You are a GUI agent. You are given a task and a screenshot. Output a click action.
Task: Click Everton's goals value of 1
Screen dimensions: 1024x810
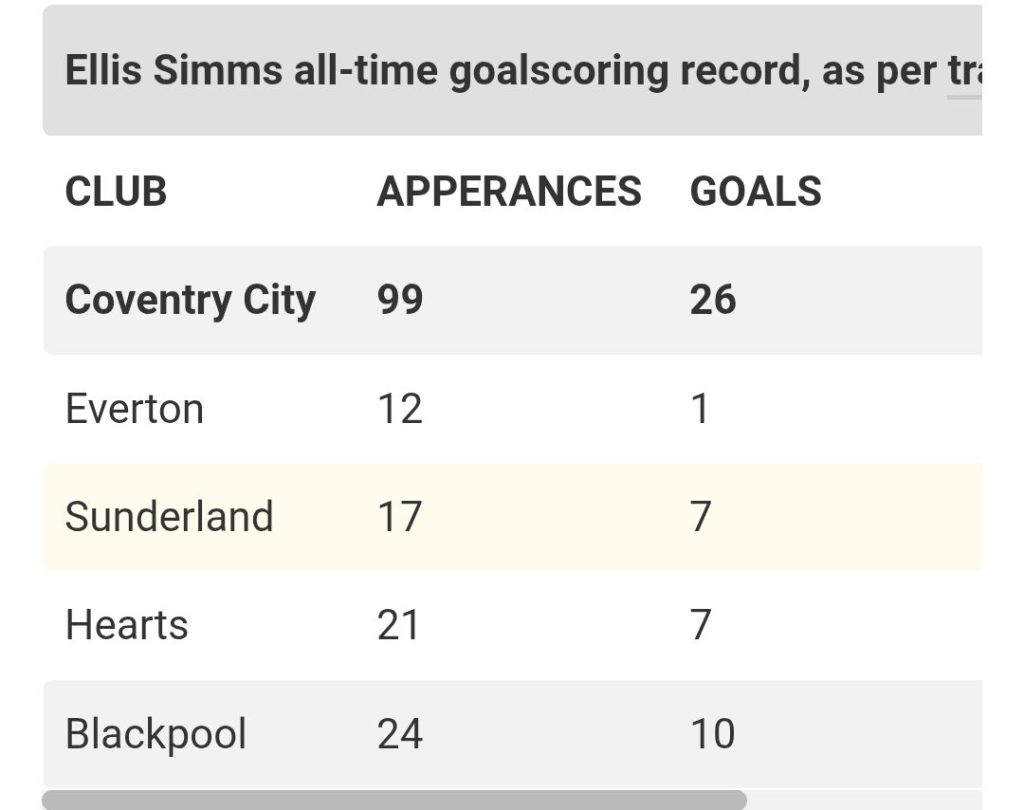point(699,409)
